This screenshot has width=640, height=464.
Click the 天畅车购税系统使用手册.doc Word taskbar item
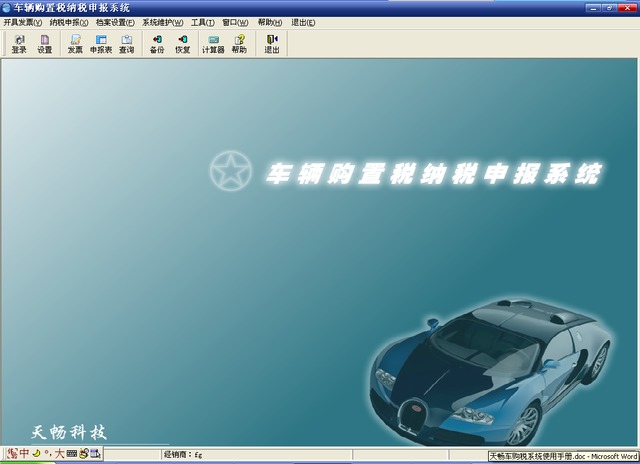pyautogui.click(x=563, y=456)
